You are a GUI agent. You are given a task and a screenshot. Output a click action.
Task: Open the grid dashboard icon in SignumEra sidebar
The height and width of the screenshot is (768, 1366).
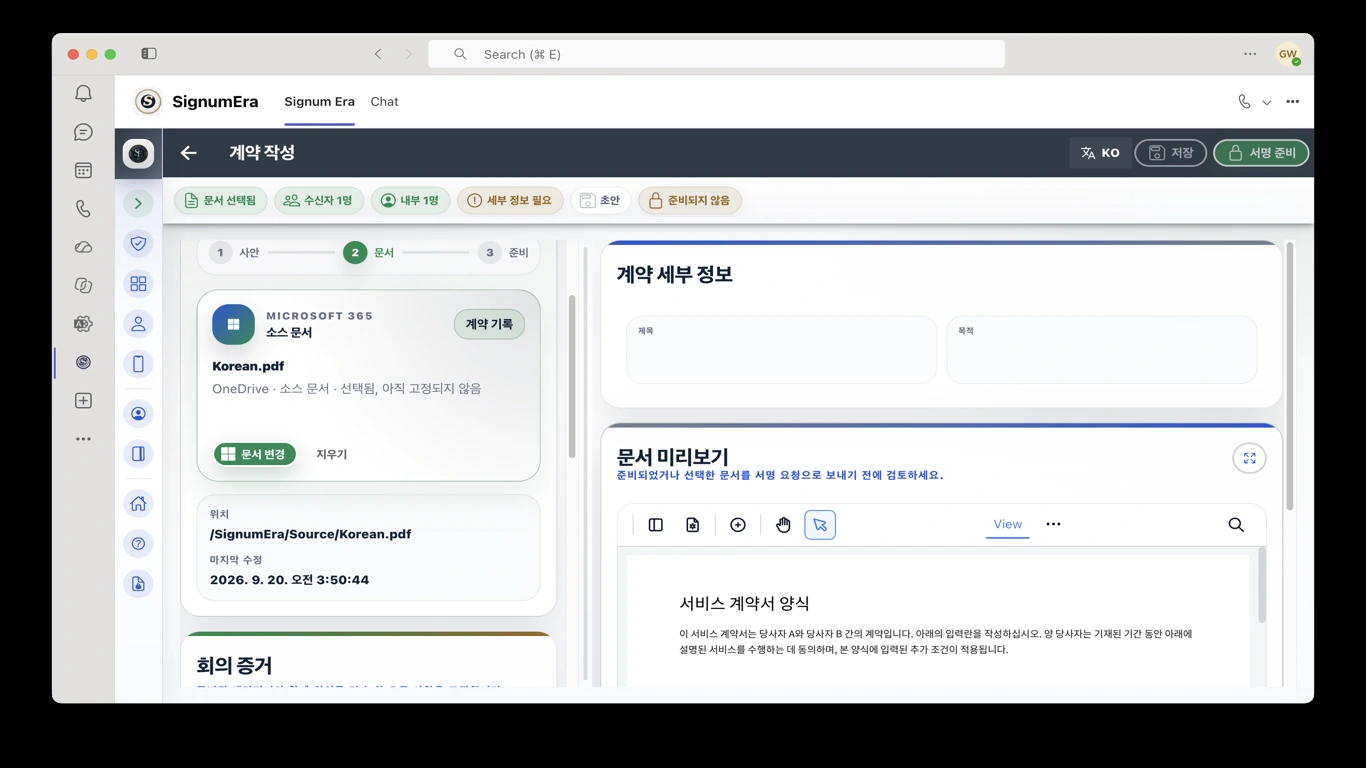tap(138, 284)
